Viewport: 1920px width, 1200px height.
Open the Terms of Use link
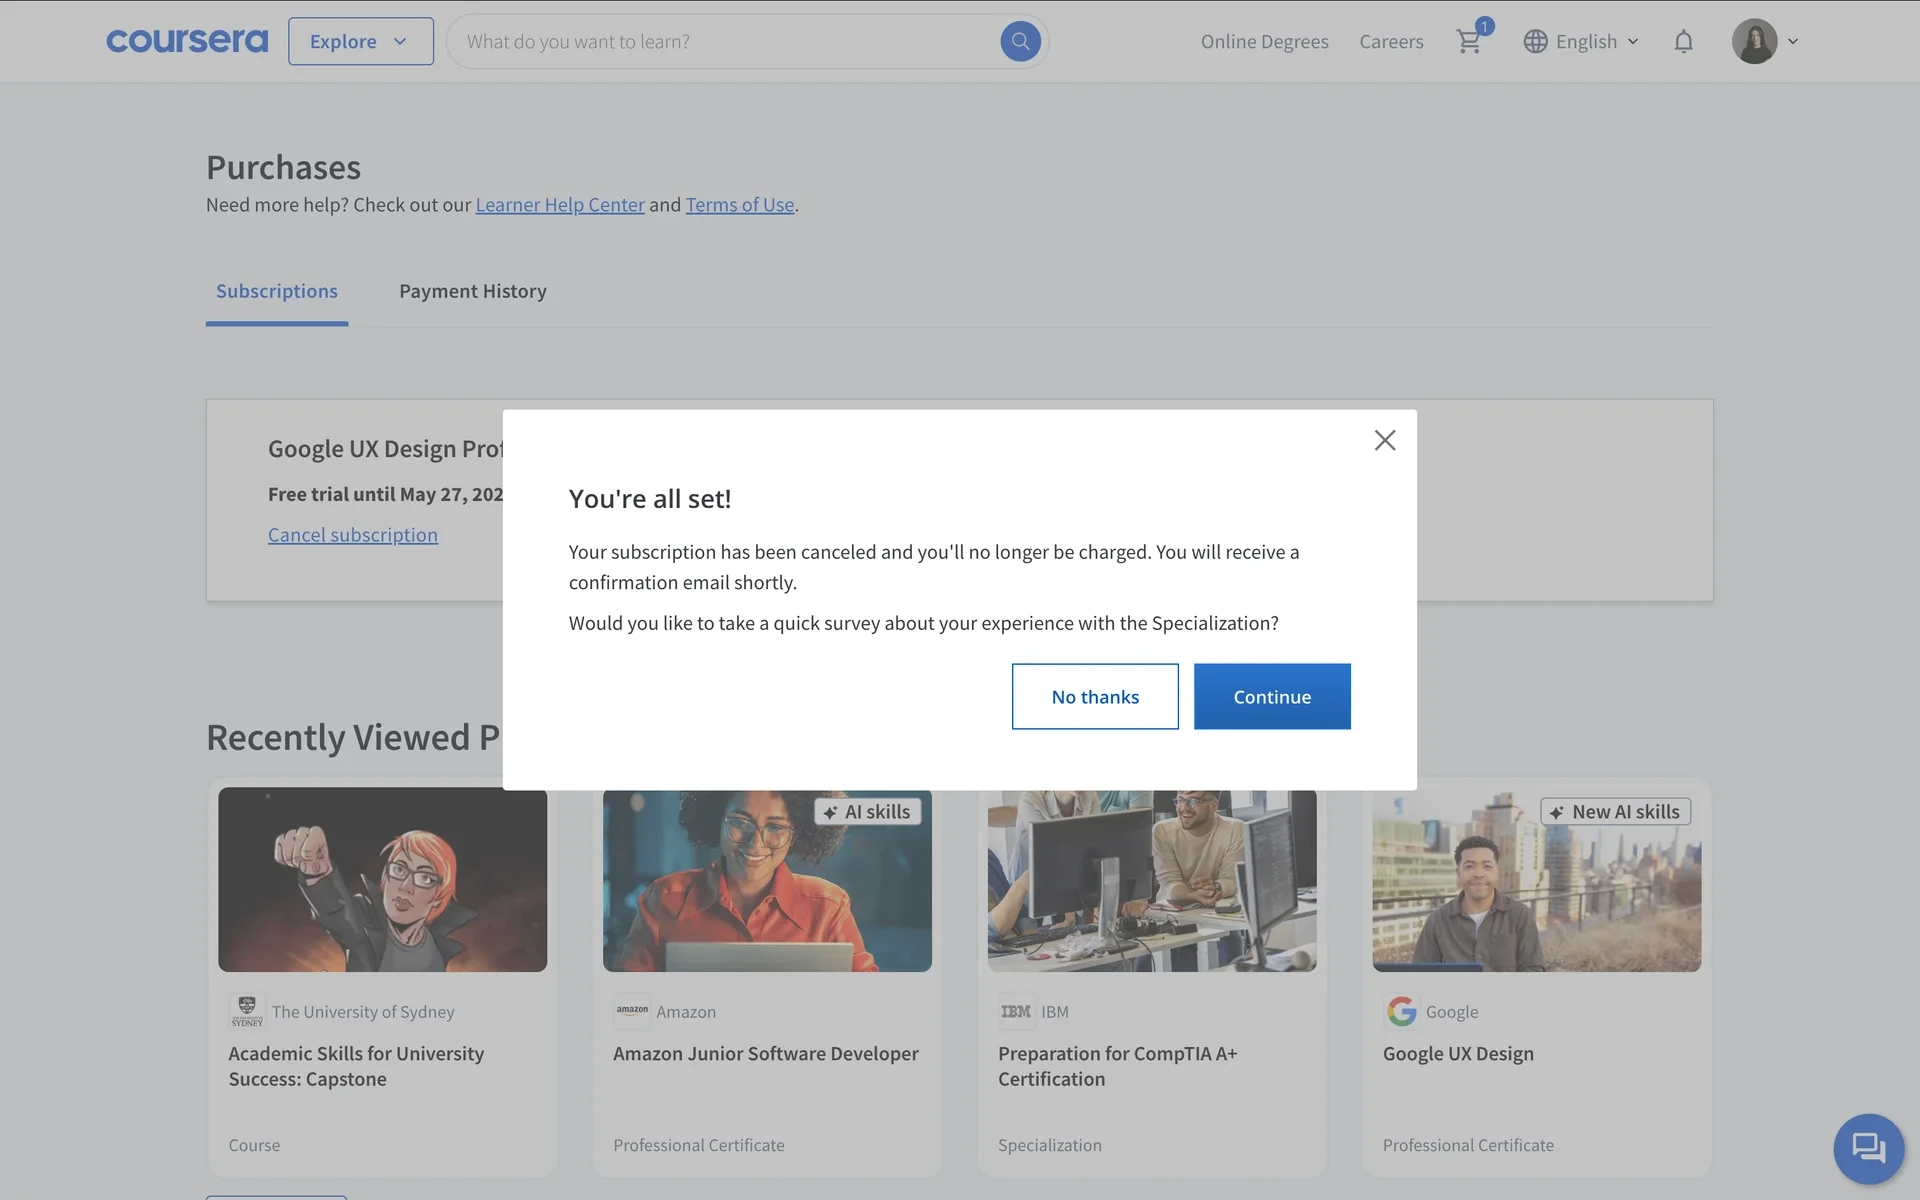pyautogui.click(x=740, y=204)
